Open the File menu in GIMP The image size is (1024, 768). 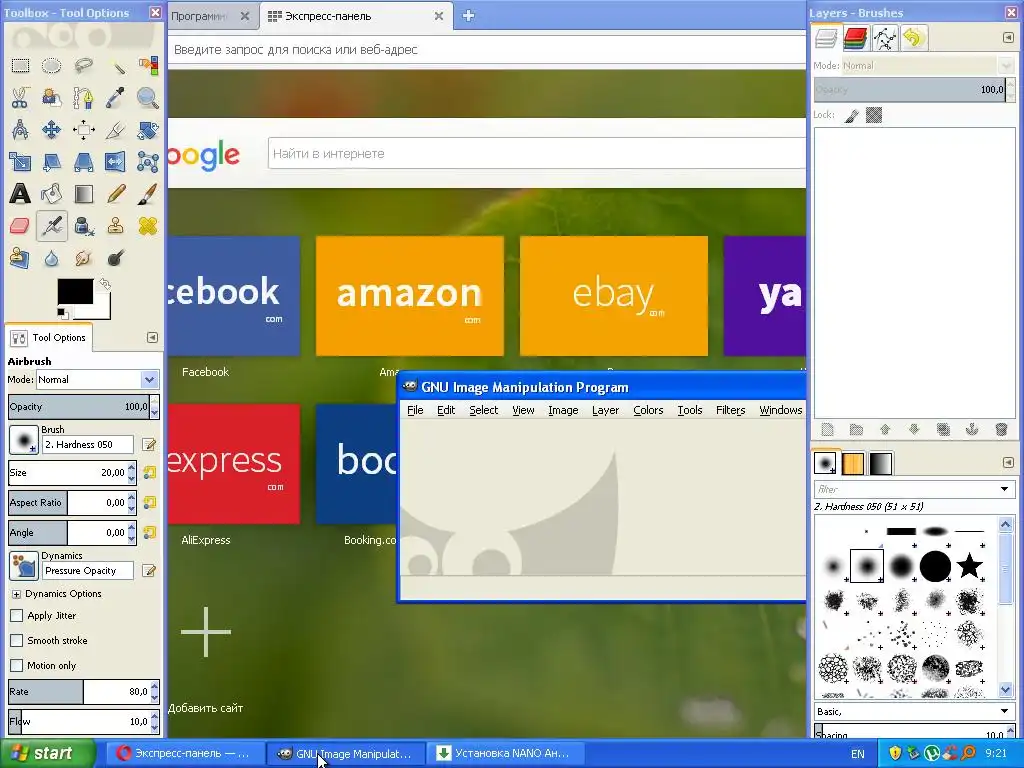(415, 410)
